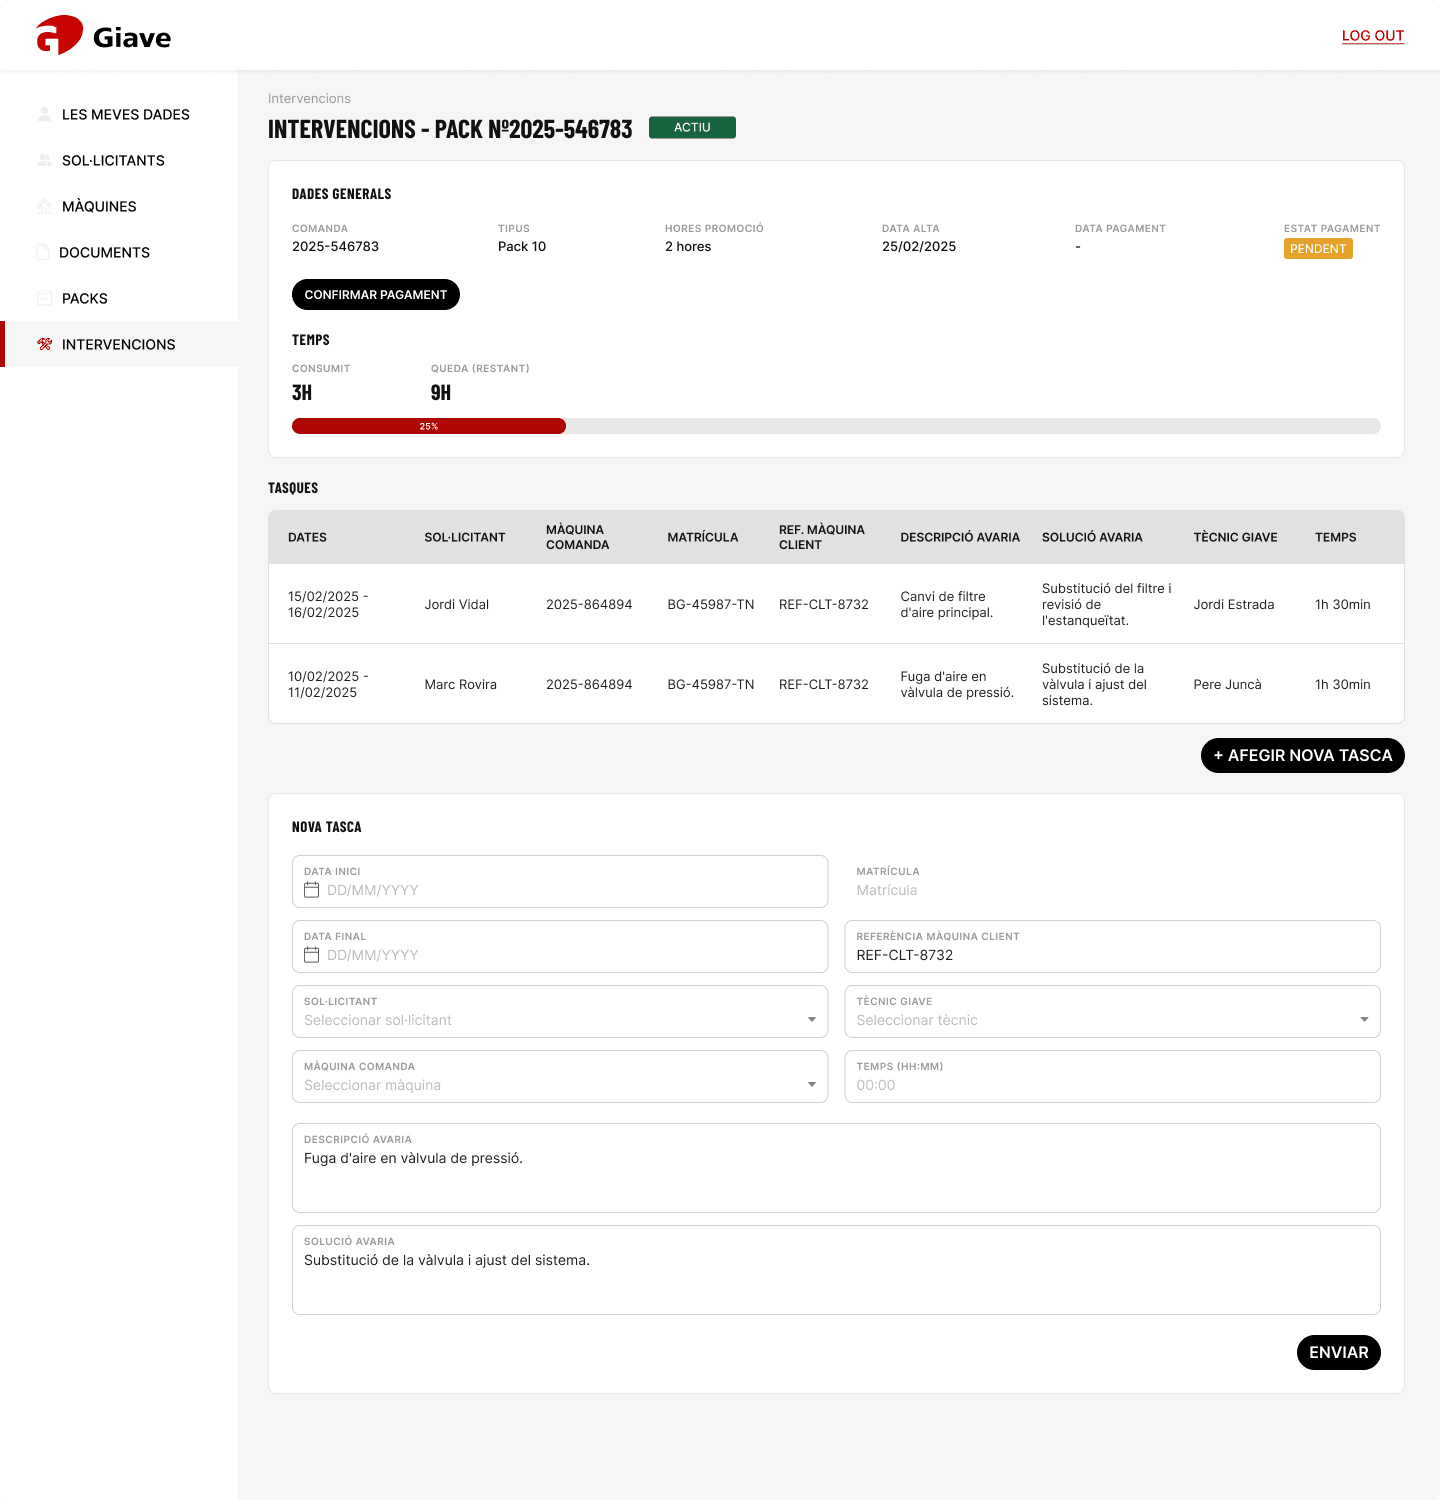
Task: Open the Sol·licitant dropdown
Action: pos(560,1011)
